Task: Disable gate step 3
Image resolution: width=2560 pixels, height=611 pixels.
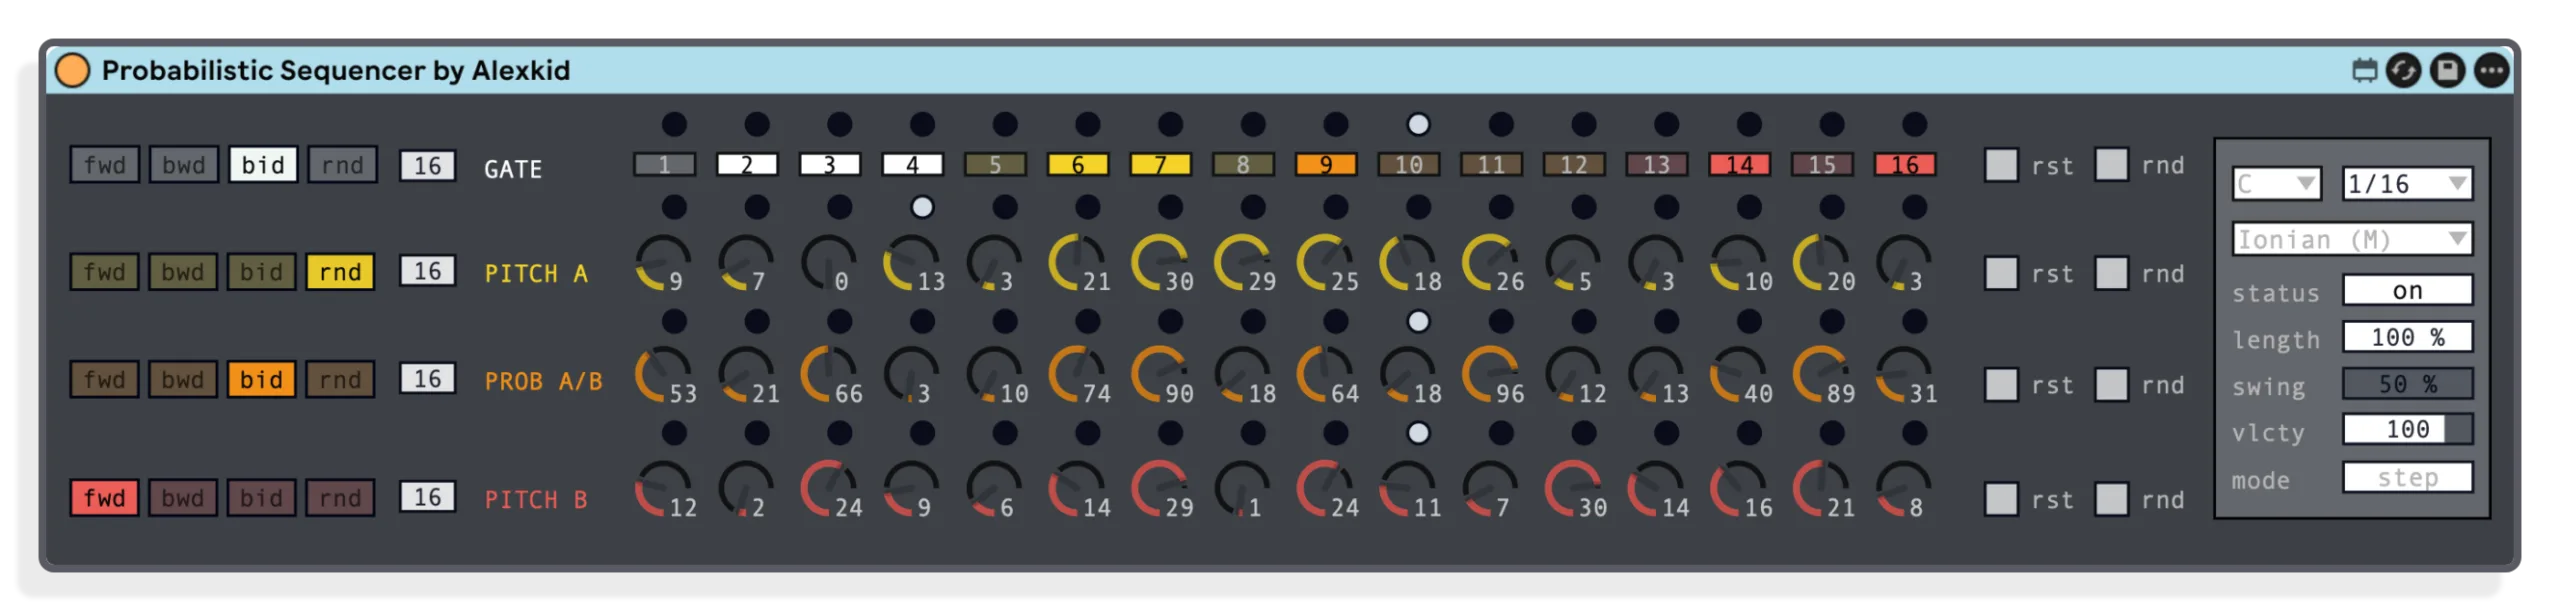Action: coord(829,165)
